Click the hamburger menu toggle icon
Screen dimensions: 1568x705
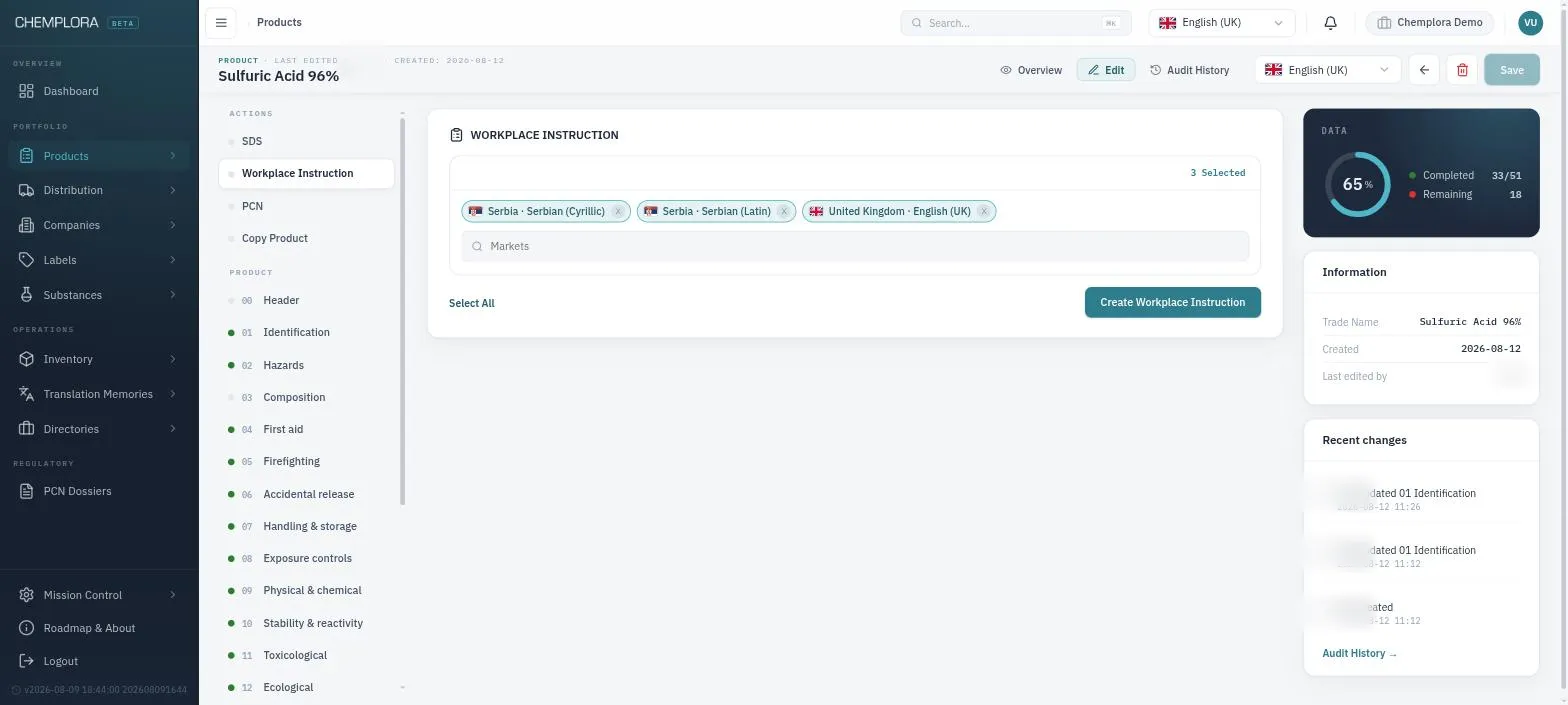click(221, 22)
